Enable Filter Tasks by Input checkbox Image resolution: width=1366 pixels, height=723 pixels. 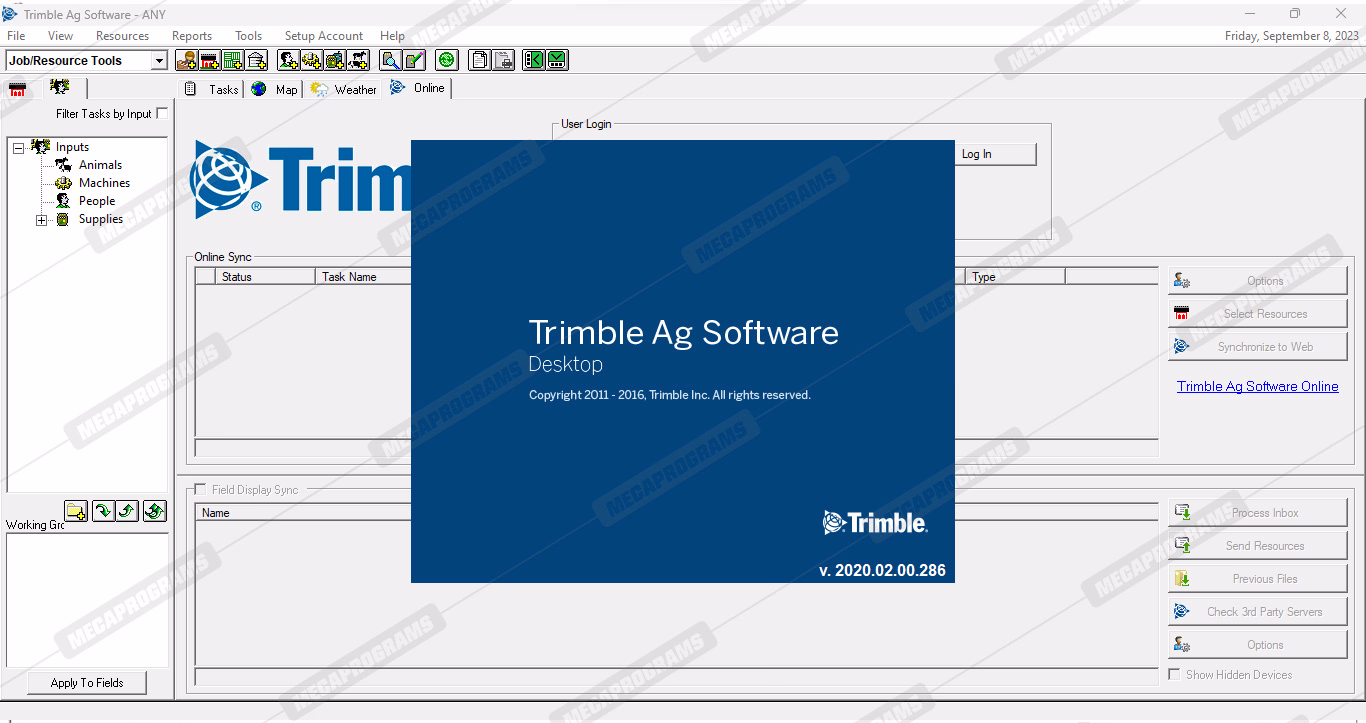(x=162, y=113)
